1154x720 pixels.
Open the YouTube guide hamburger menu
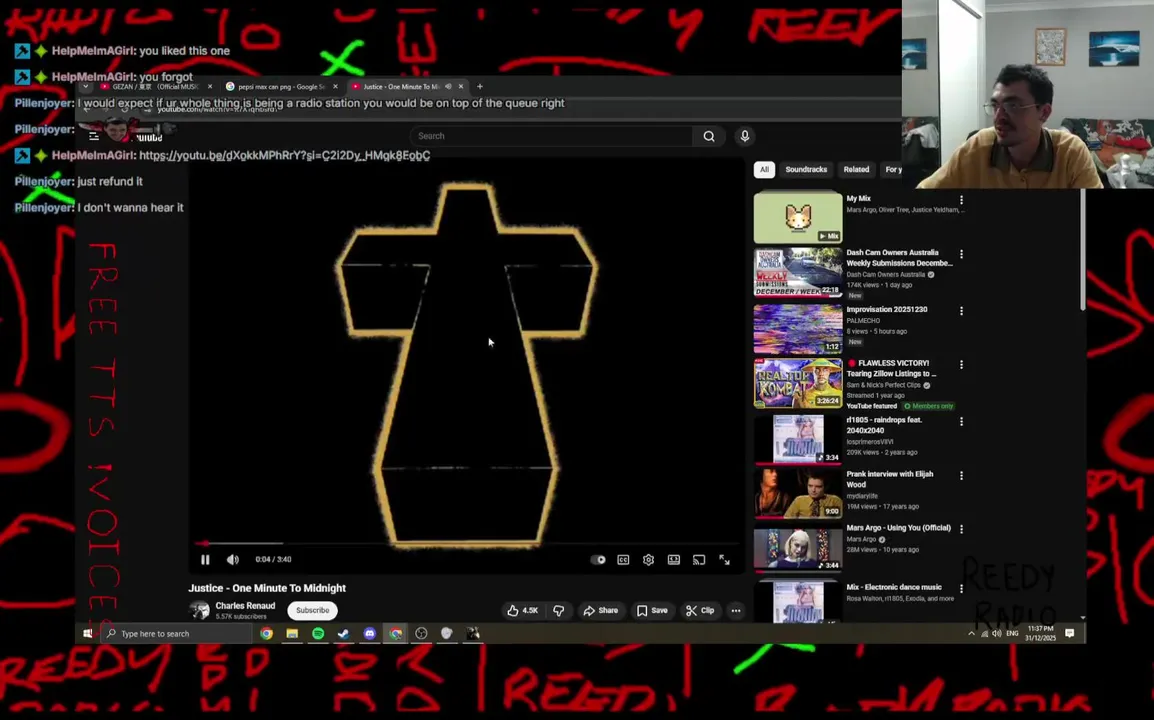(94, 136)
